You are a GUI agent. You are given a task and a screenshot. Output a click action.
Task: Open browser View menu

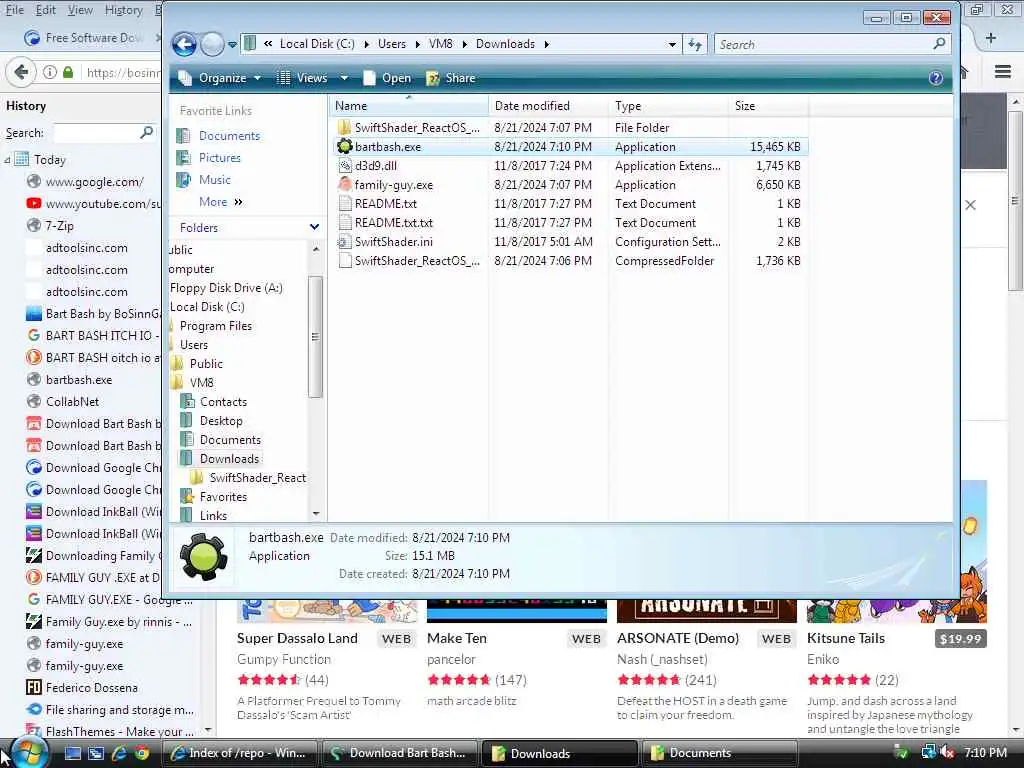80,10
